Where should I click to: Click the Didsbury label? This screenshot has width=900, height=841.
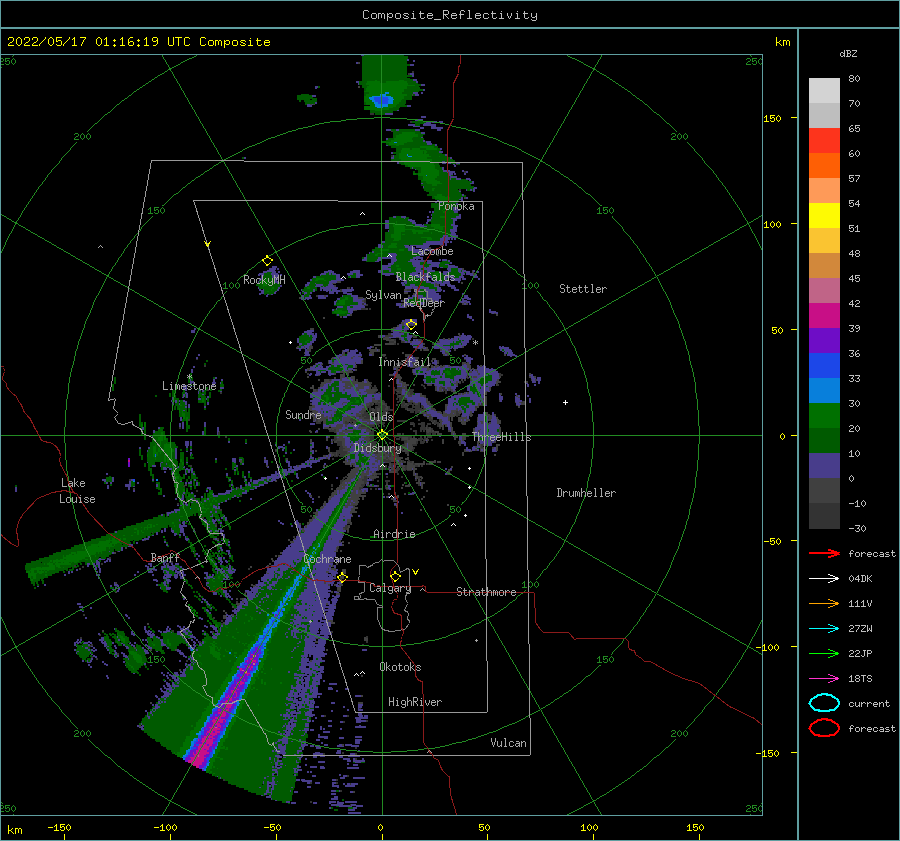point(377,448)
